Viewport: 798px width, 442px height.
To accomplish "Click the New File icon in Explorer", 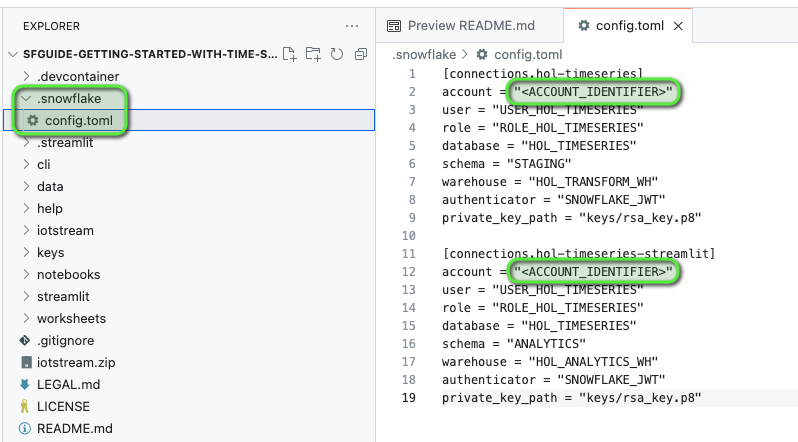I will click(290, 54).
